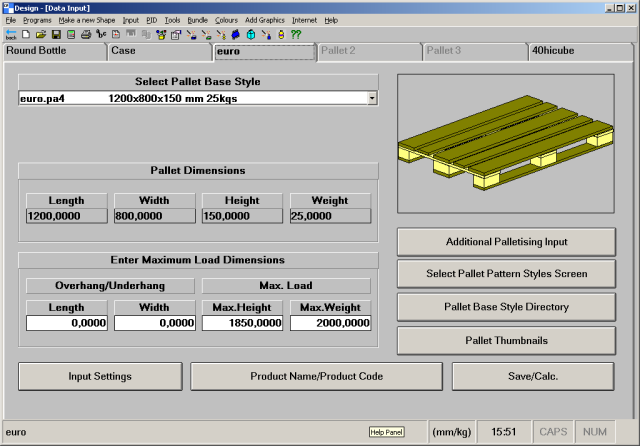The image size is (640, 446).
Task: Open the pallet base style dropdown arrow
Action: pos(372,98)
